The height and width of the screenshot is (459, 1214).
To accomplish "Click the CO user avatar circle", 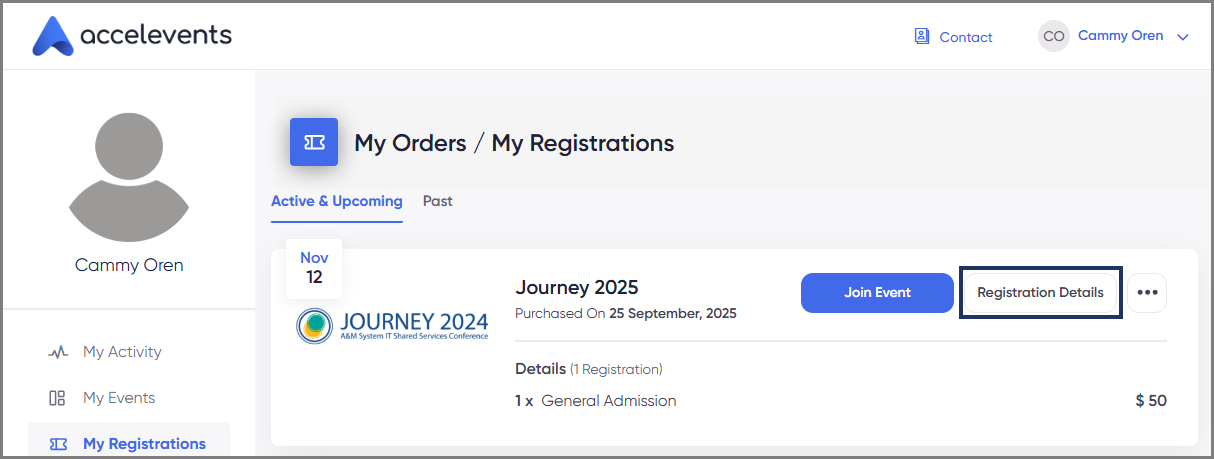I will click(1054, 36).
